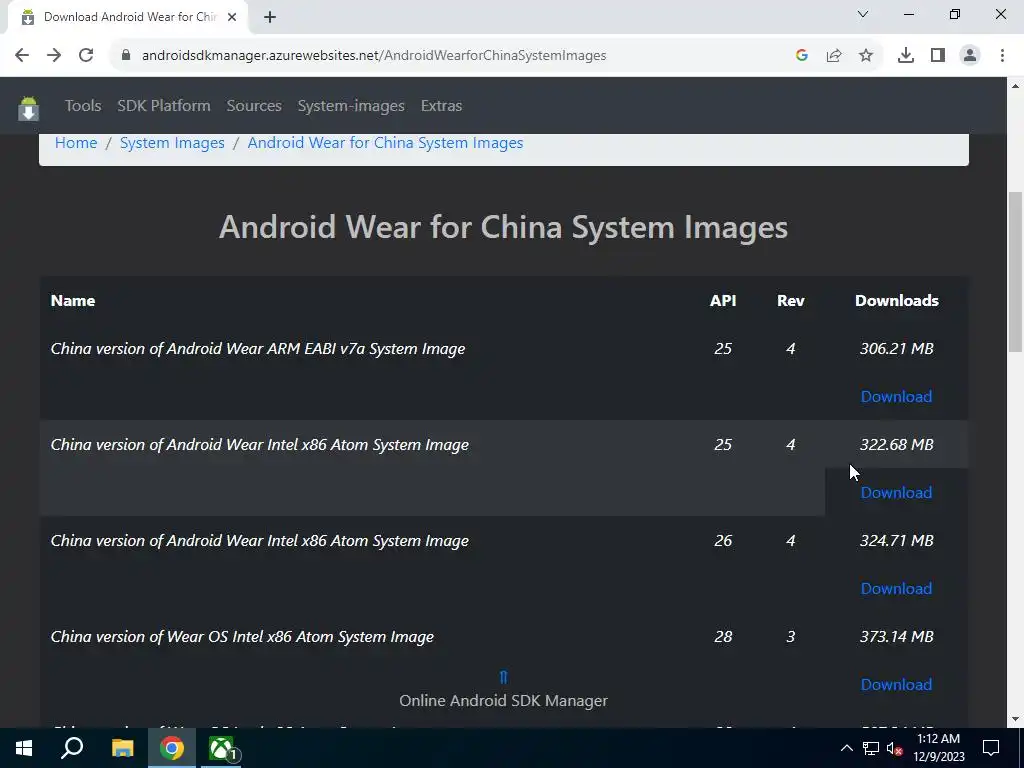The height and width of the screenshot is (768, 1024).
Task: Download the ARM EABI v7a system image
Action: 896,396
